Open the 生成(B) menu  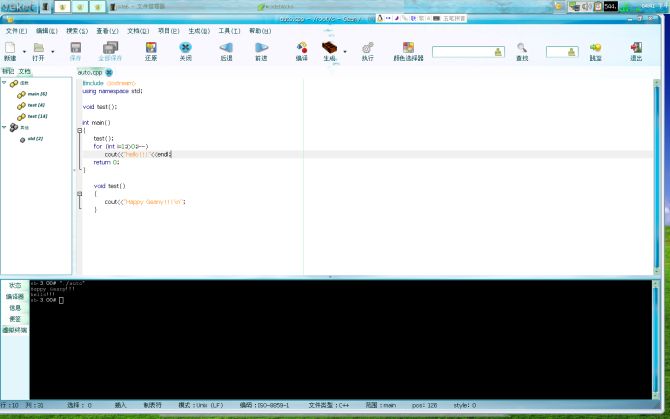[x=199, y=31]
